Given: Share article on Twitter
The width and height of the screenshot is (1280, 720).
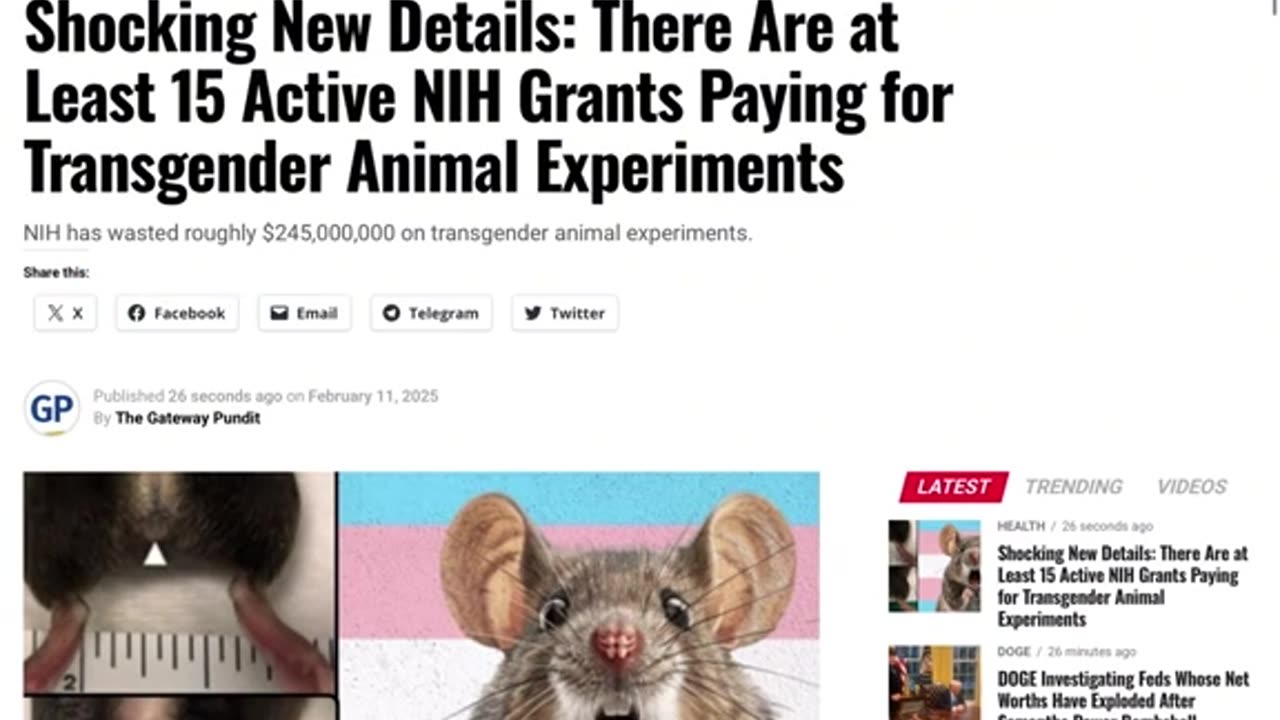Looking at the screenshot, I should tap(565, 313).
